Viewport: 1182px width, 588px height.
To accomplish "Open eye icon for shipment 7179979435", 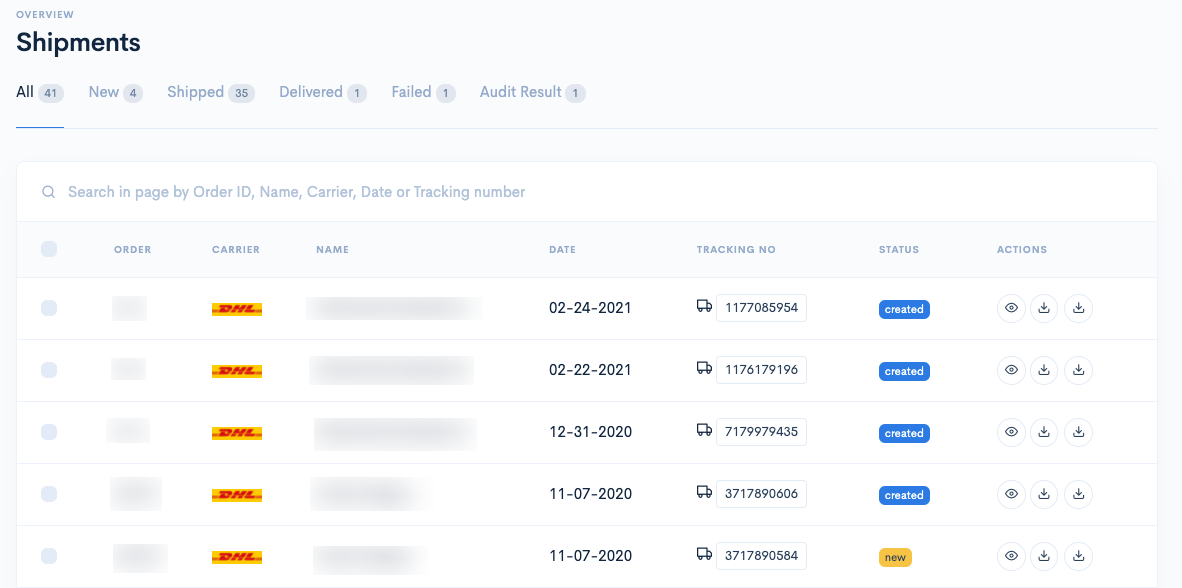I will coord(1012,432).
